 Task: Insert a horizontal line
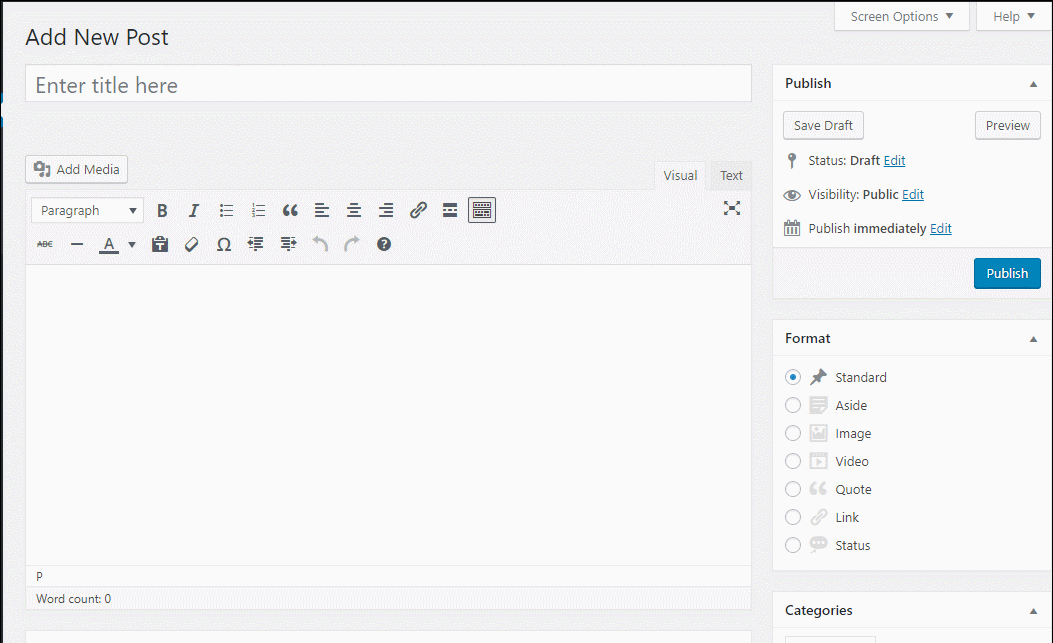pyautogui.click(x=77, y=244)
